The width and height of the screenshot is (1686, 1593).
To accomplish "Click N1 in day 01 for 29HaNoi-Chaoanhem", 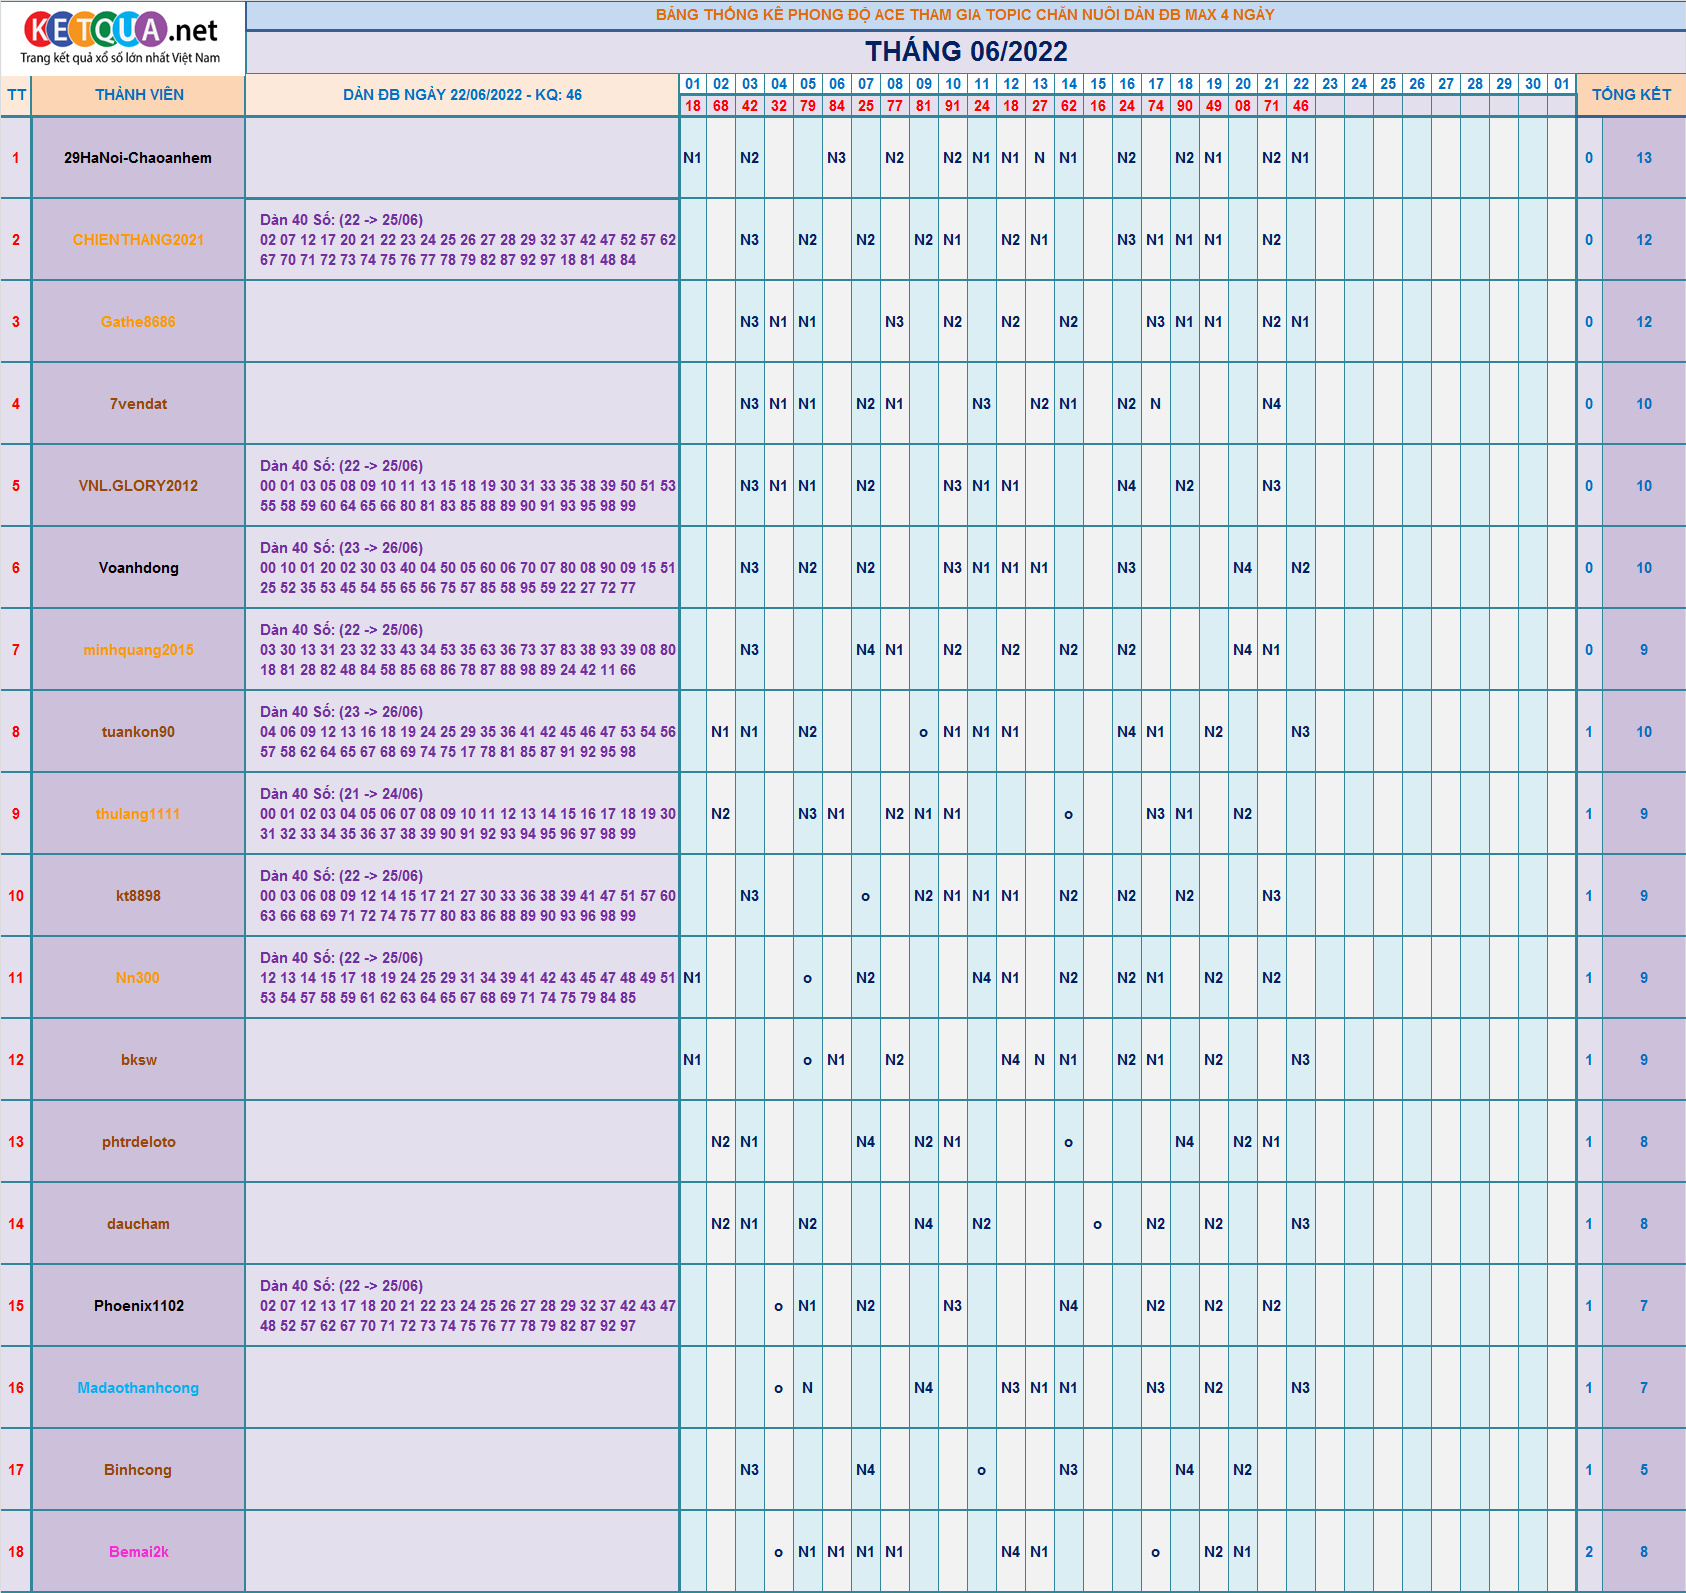I will coord(692,158).
